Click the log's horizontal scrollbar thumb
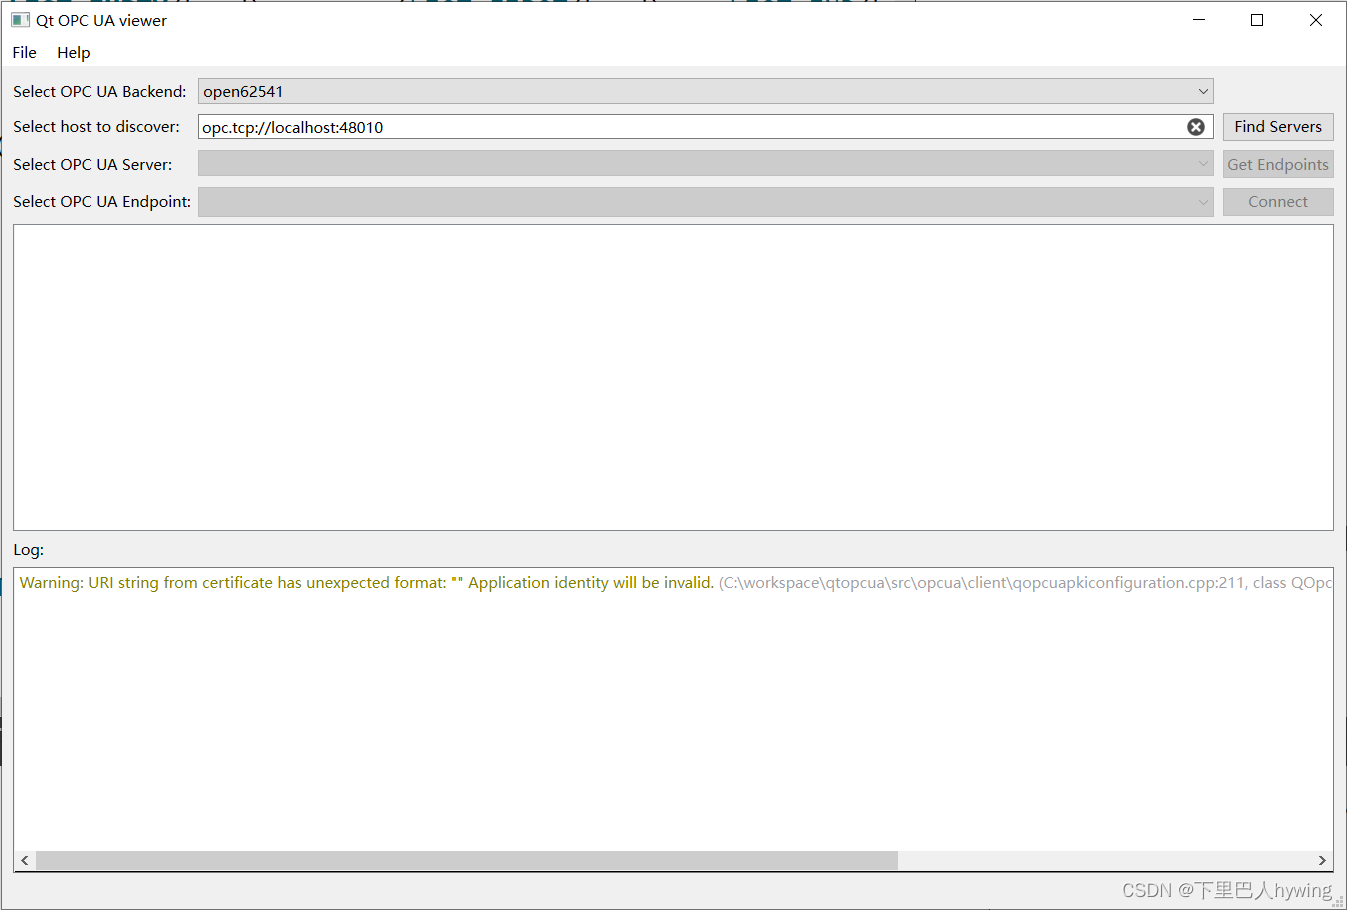Screen dimensions: 1347x910 [x=466, y=861]
